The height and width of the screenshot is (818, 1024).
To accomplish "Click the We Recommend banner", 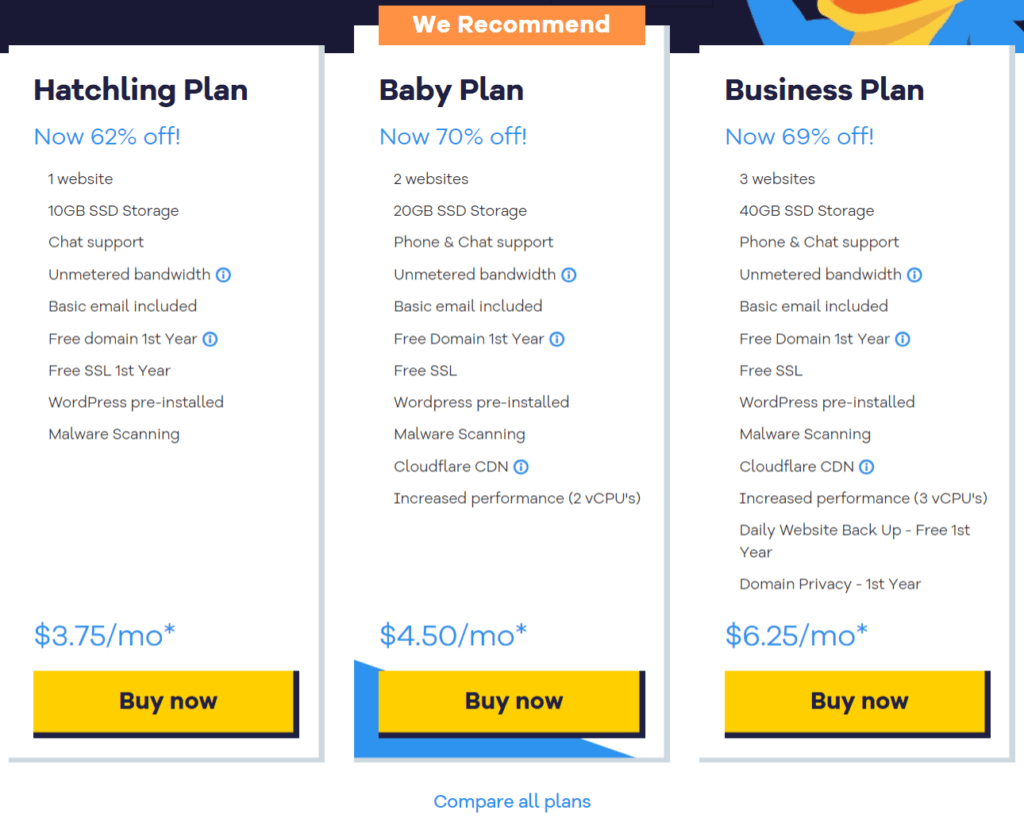I will tap(511, 24).
